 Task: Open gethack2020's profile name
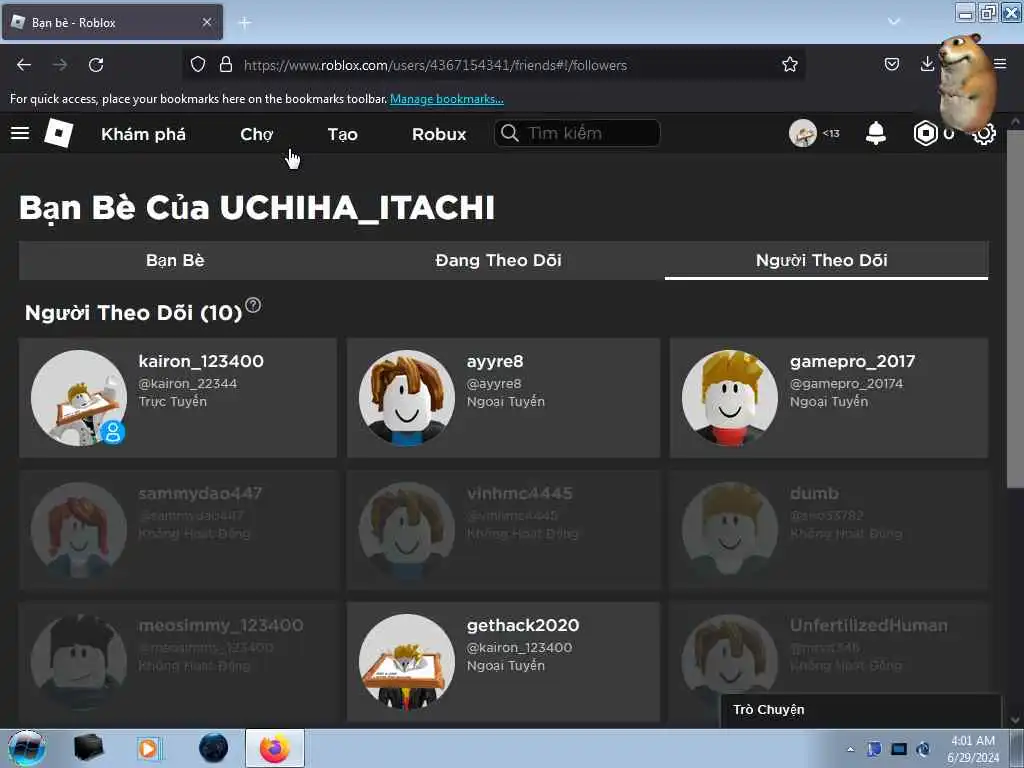point(522,625)
